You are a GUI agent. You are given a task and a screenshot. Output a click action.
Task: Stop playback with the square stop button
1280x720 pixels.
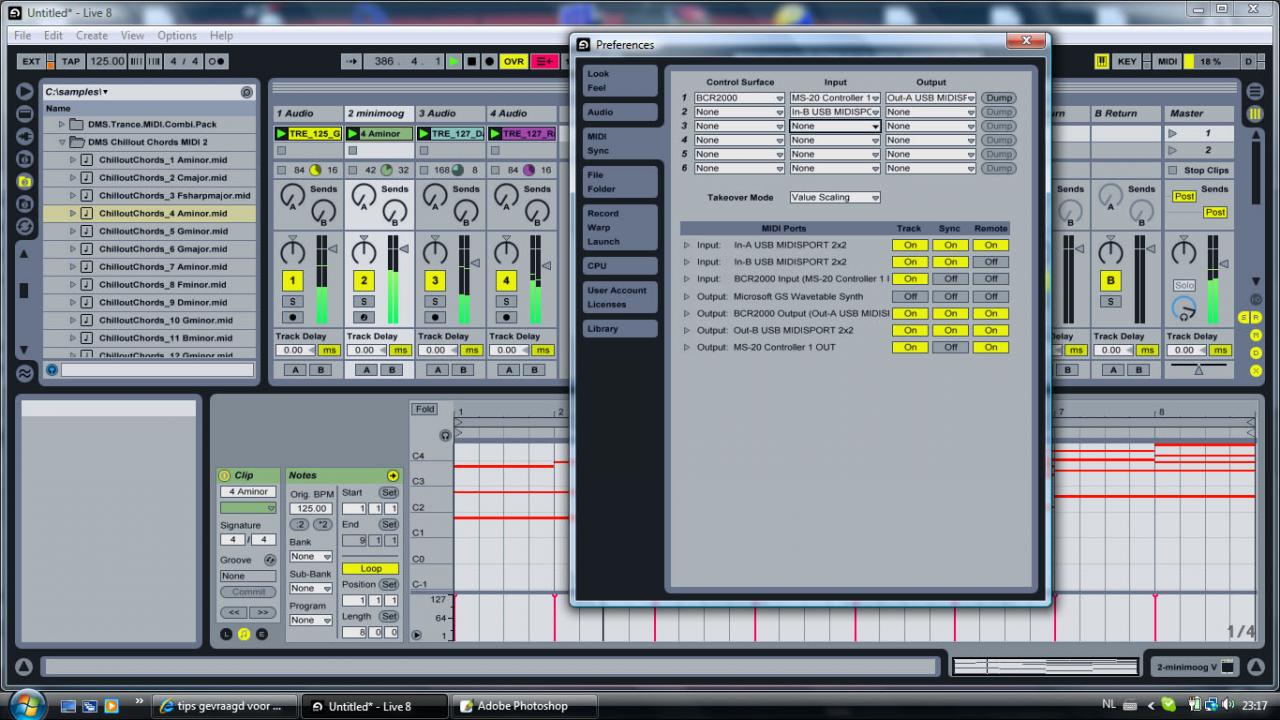pyautogui.click(x=471, y=61)
